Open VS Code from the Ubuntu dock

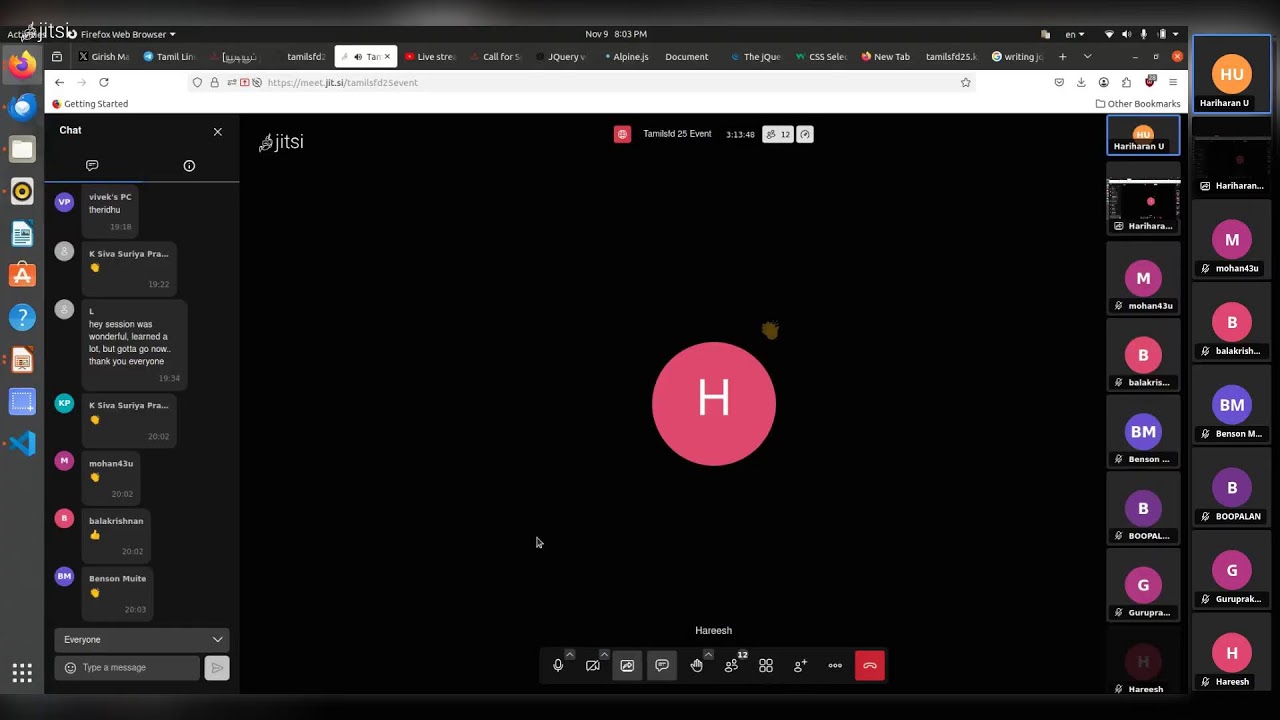[22, 443]
